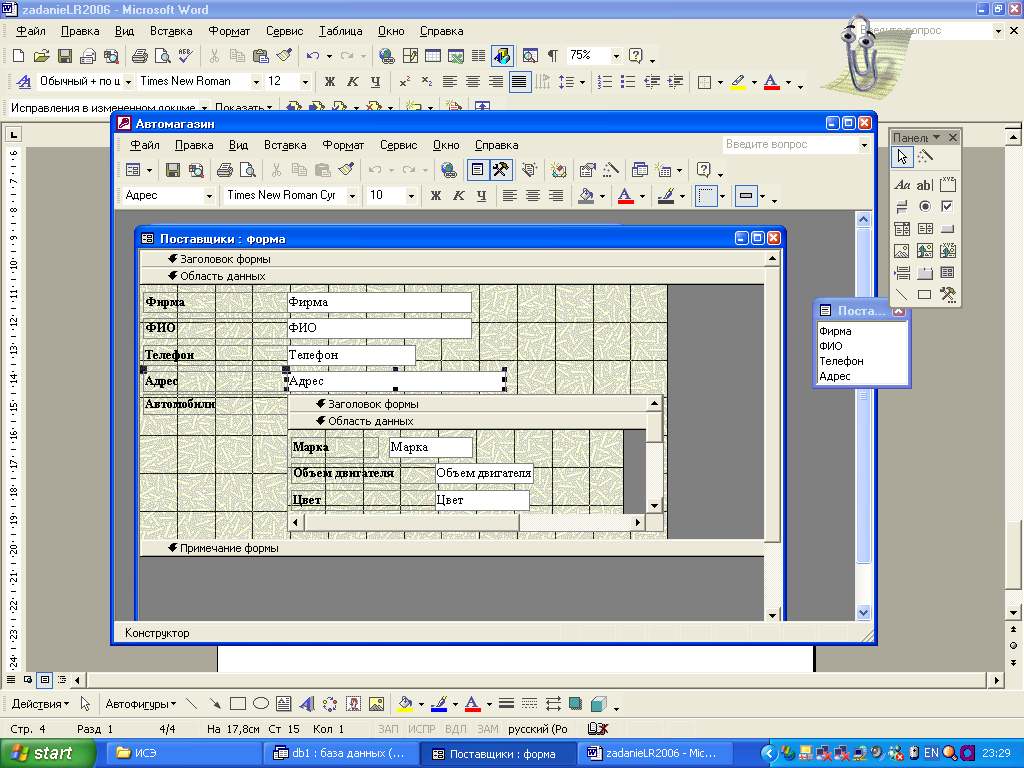Click the Save icon in the Access toolbar
1024x768 pixels.
pyautogui.click(x=173, y=170)
